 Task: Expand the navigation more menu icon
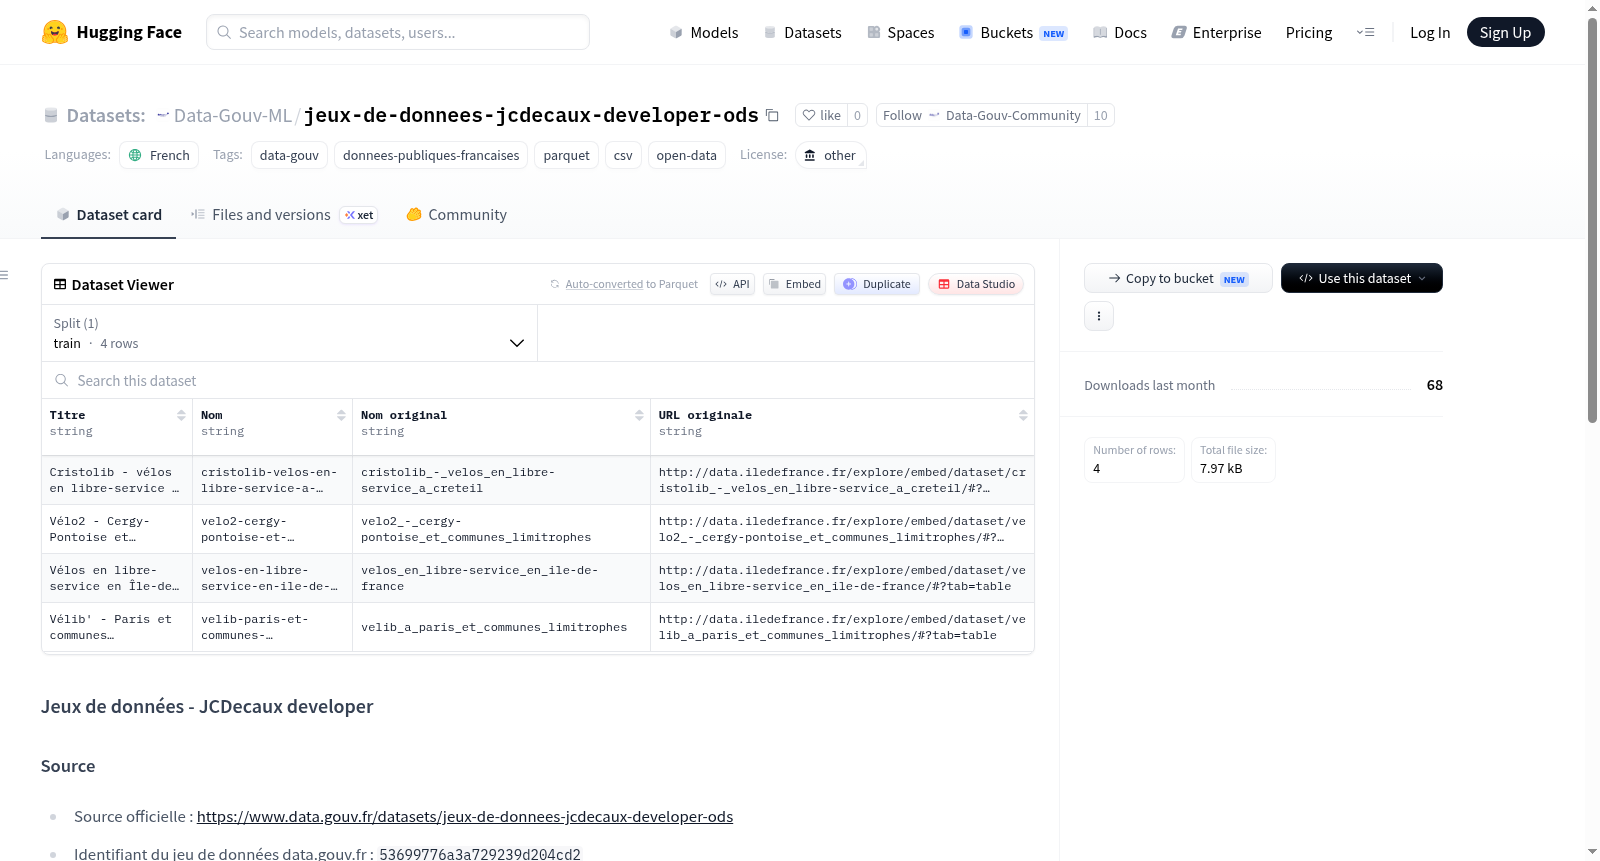[x=1365, y=32]
